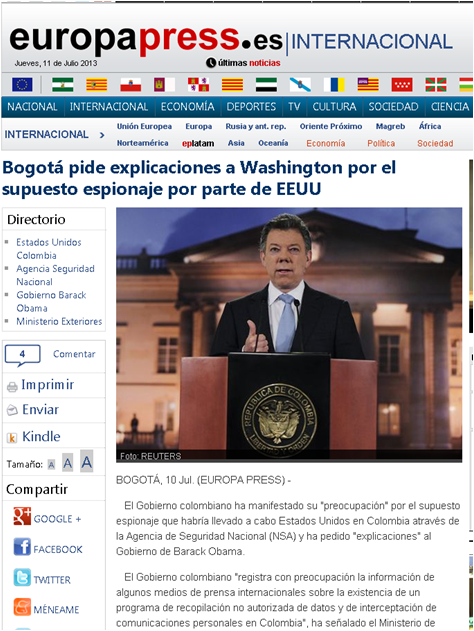The width and height of the screenshot is (474, 631).
Task: Open the Oriente Próximo subsection link
Action: pos(331,126)
